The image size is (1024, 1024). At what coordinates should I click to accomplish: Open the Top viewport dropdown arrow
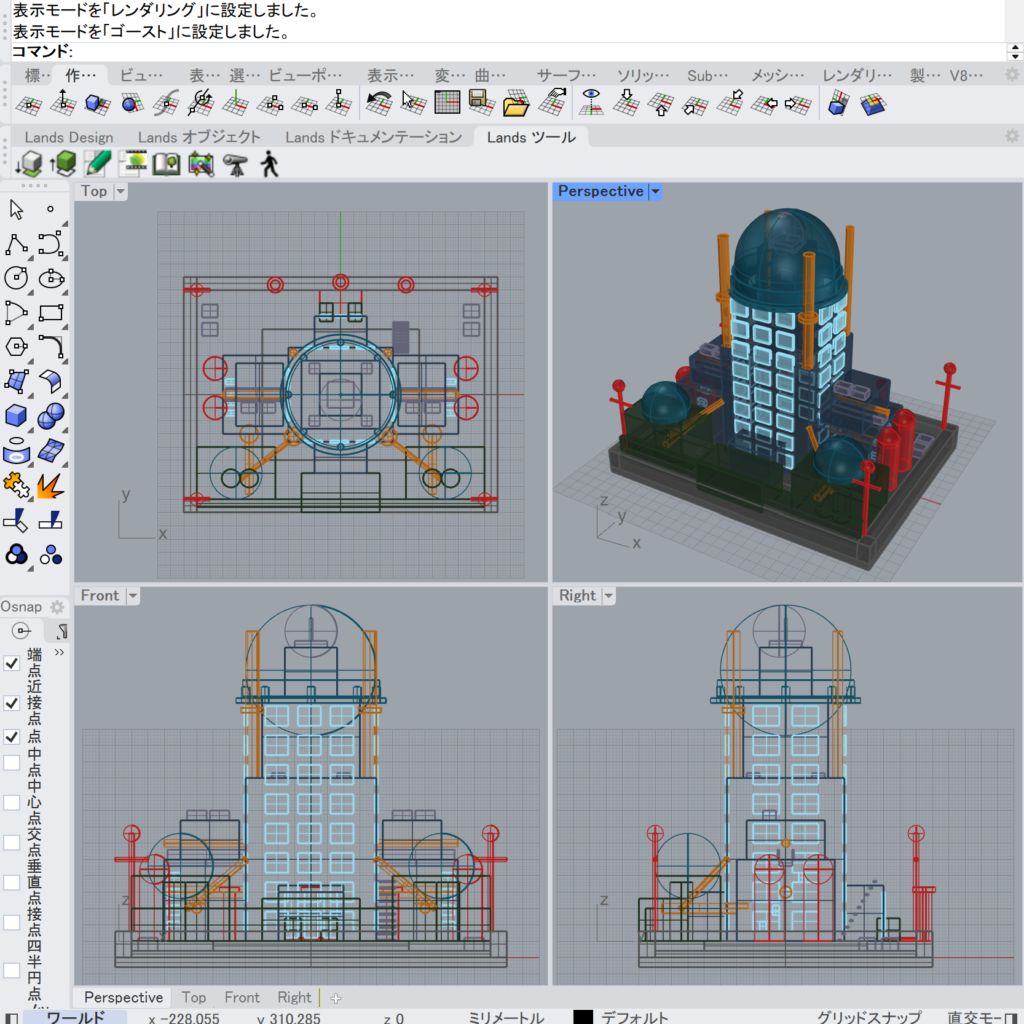tap(121, 191)
